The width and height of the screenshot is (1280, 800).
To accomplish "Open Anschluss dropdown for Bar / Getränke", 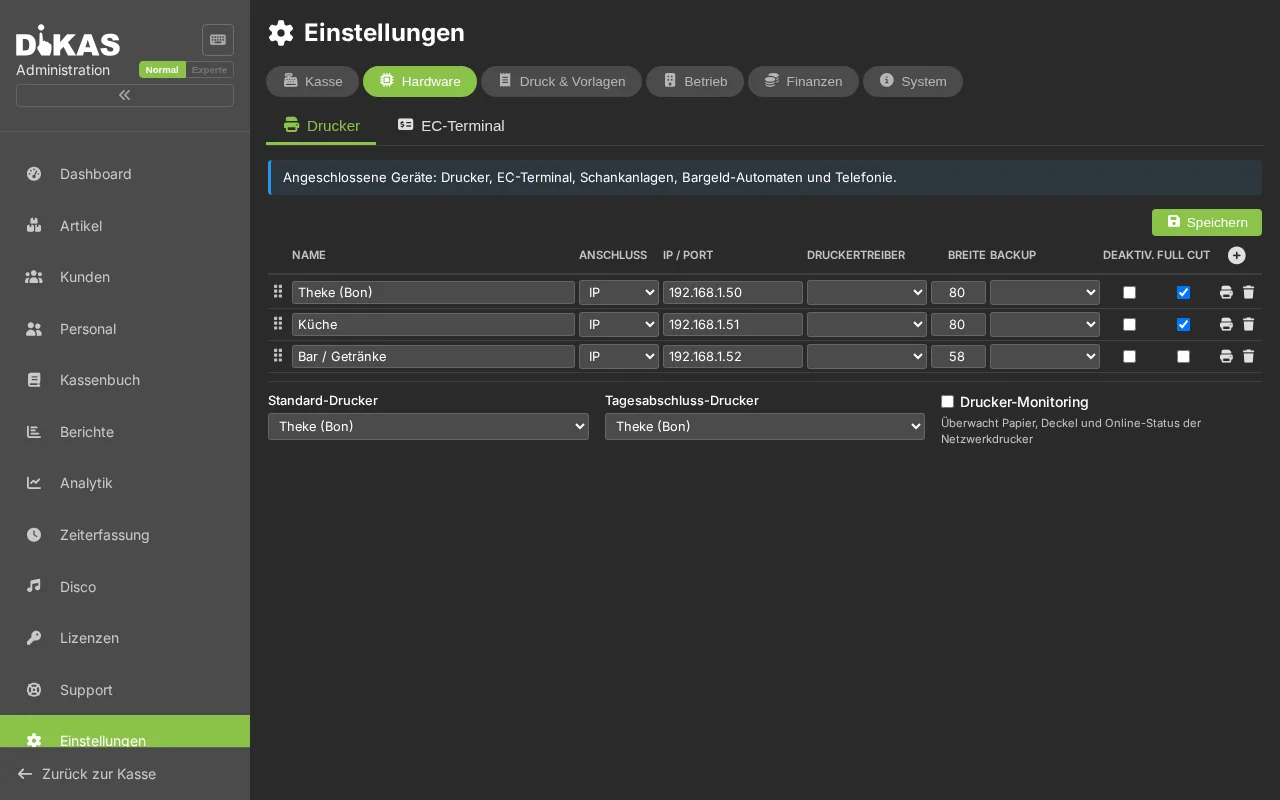I will tap(619, 356).
